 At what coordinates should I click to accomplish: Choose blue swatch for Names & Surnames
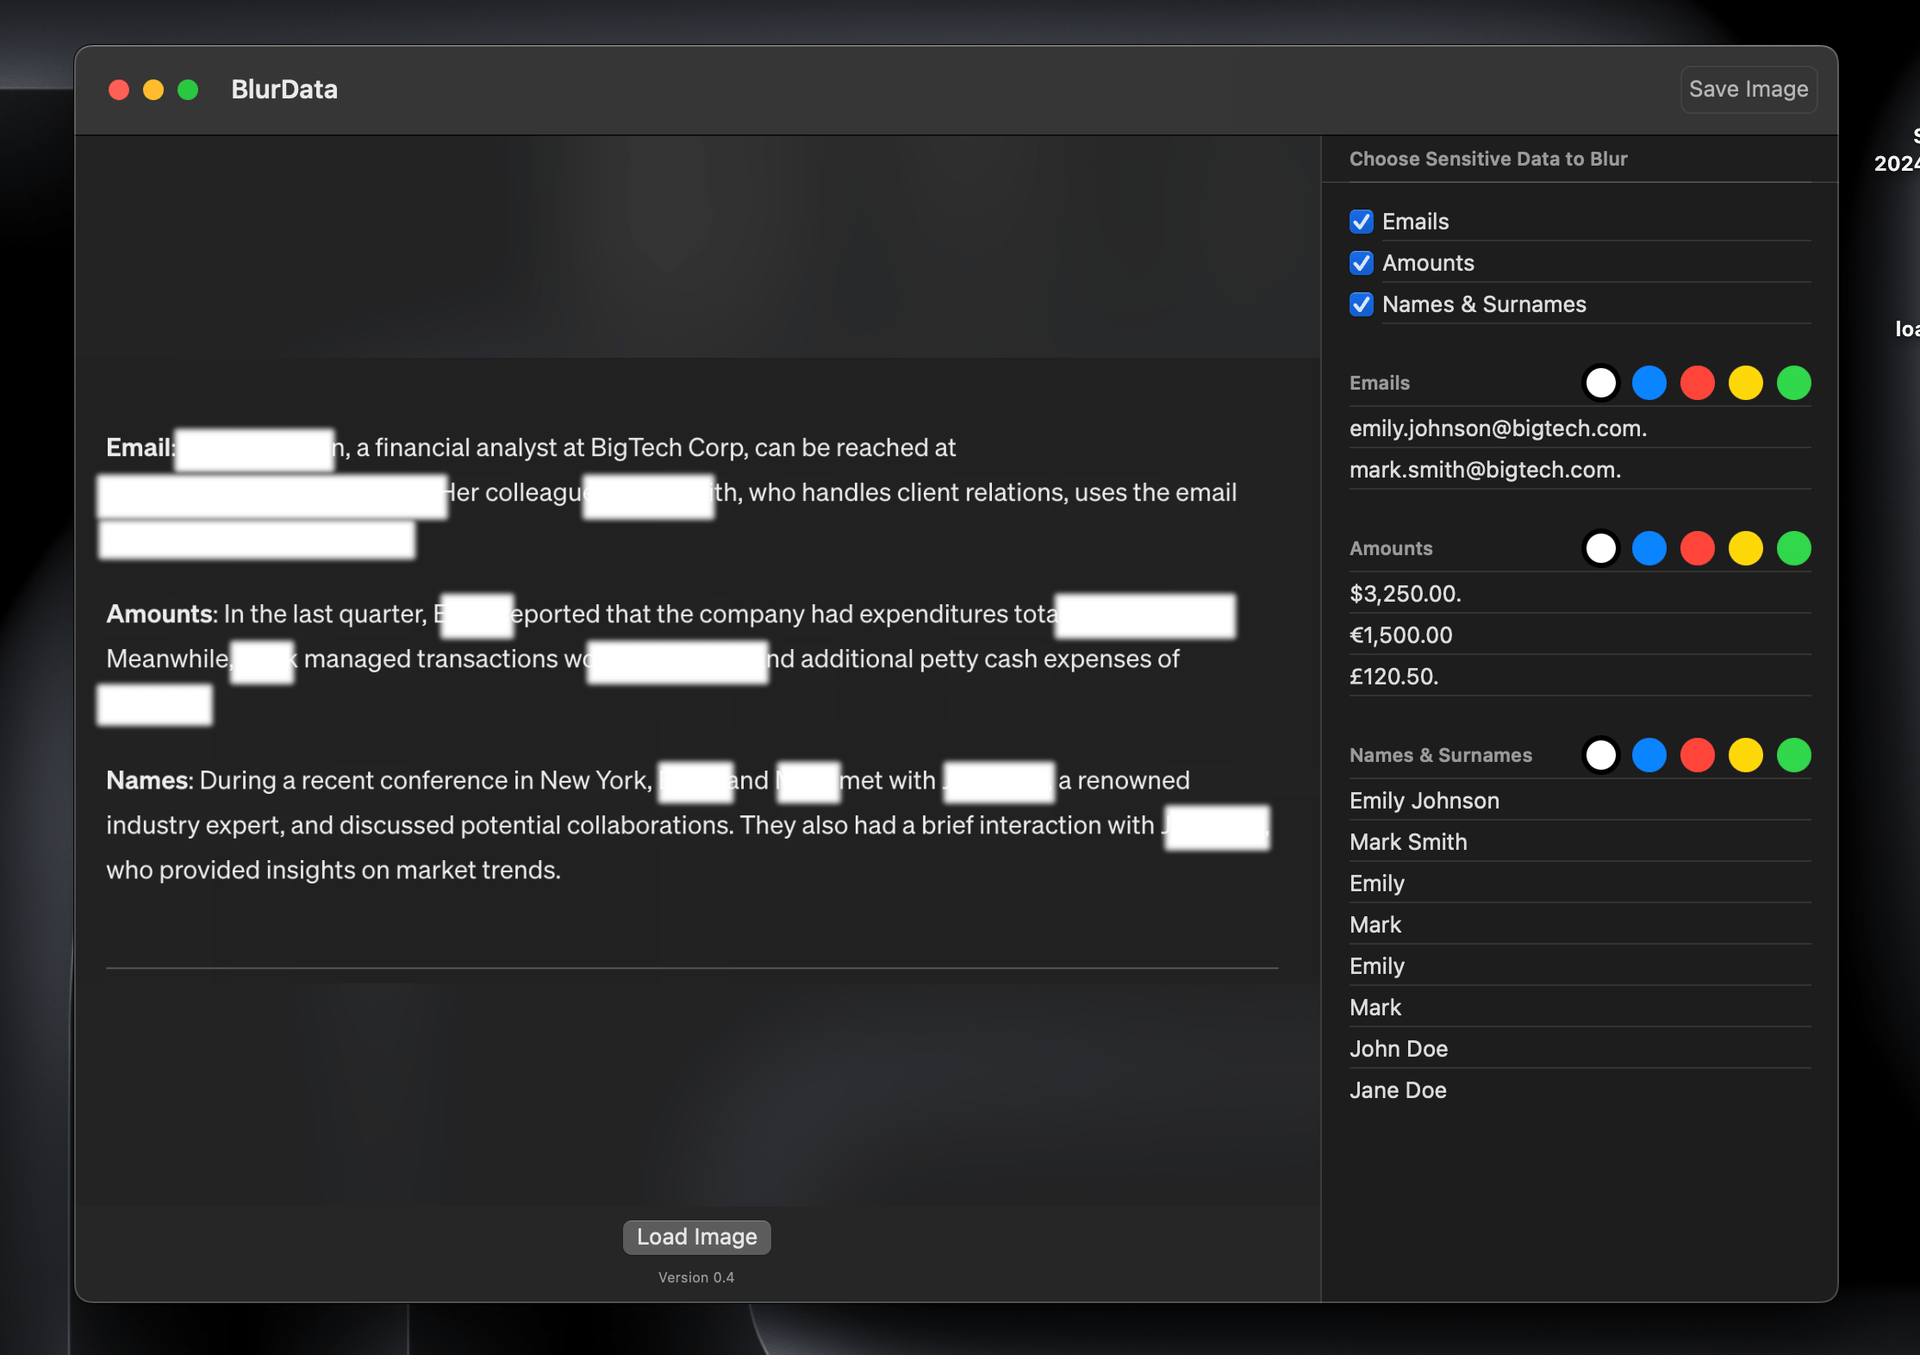pos(1649,755)
